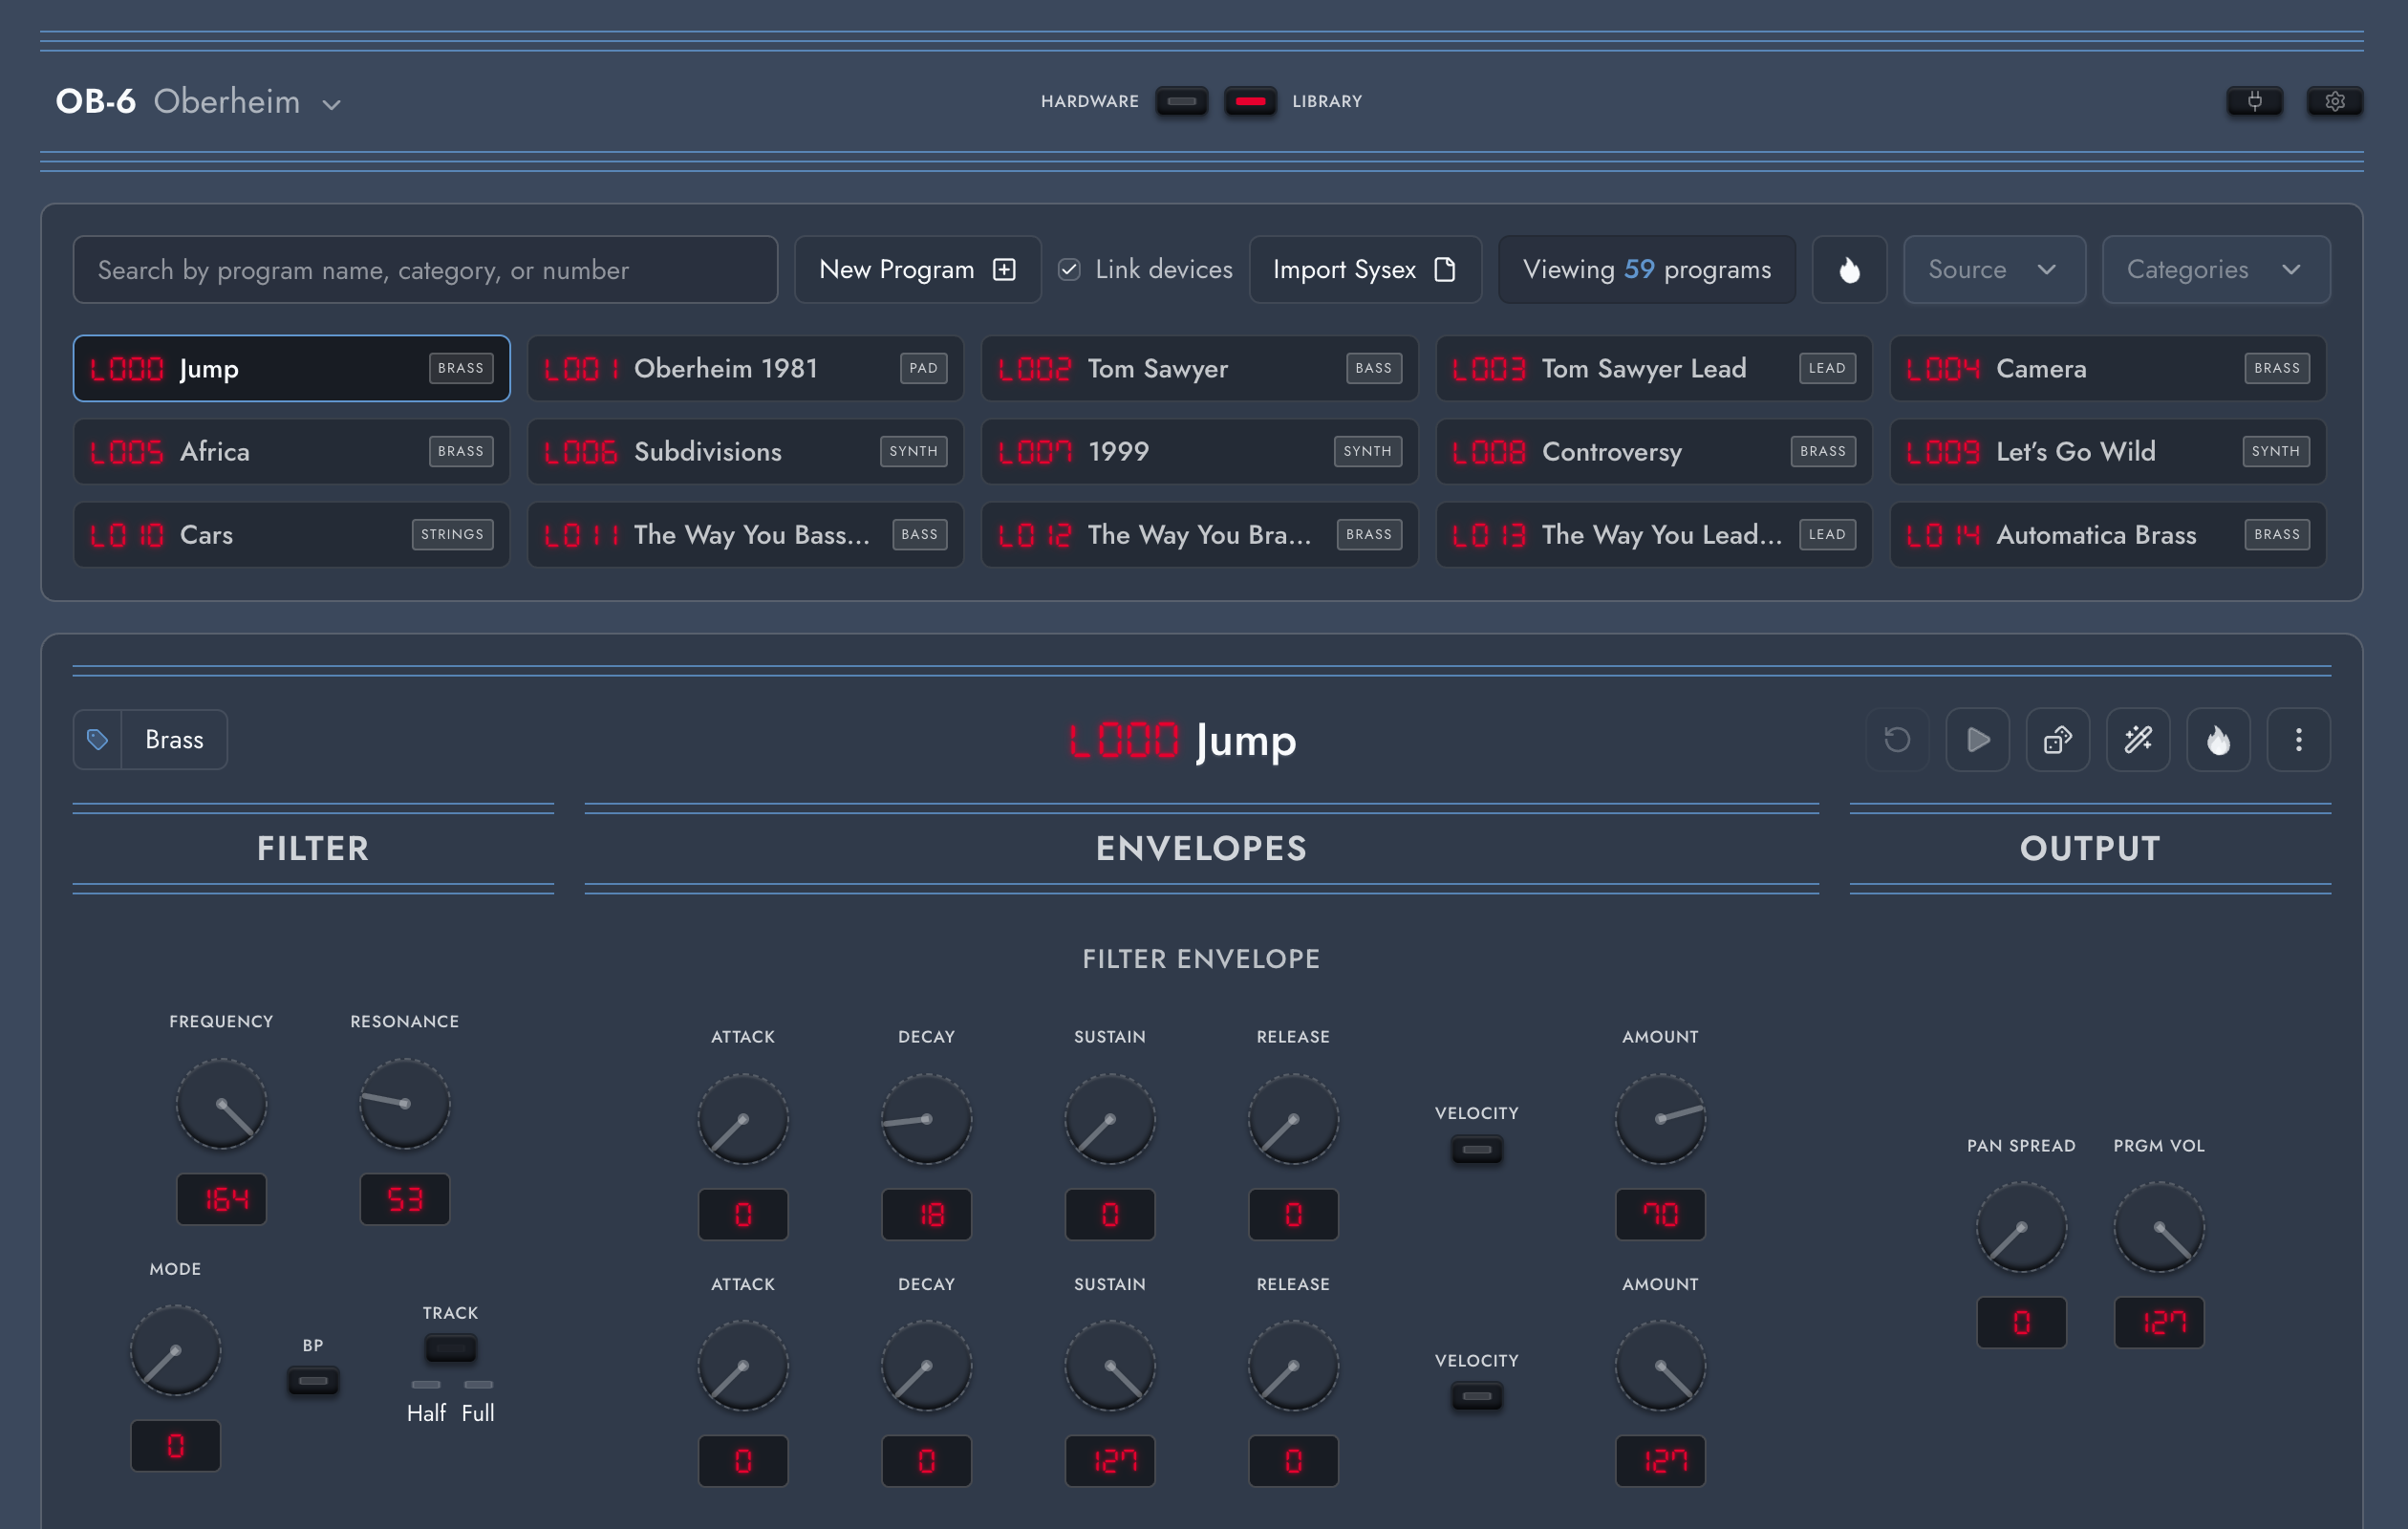Select program L011 The Way You Bass
Screen dimensions: 2408x1529
[x=745, y=534]
